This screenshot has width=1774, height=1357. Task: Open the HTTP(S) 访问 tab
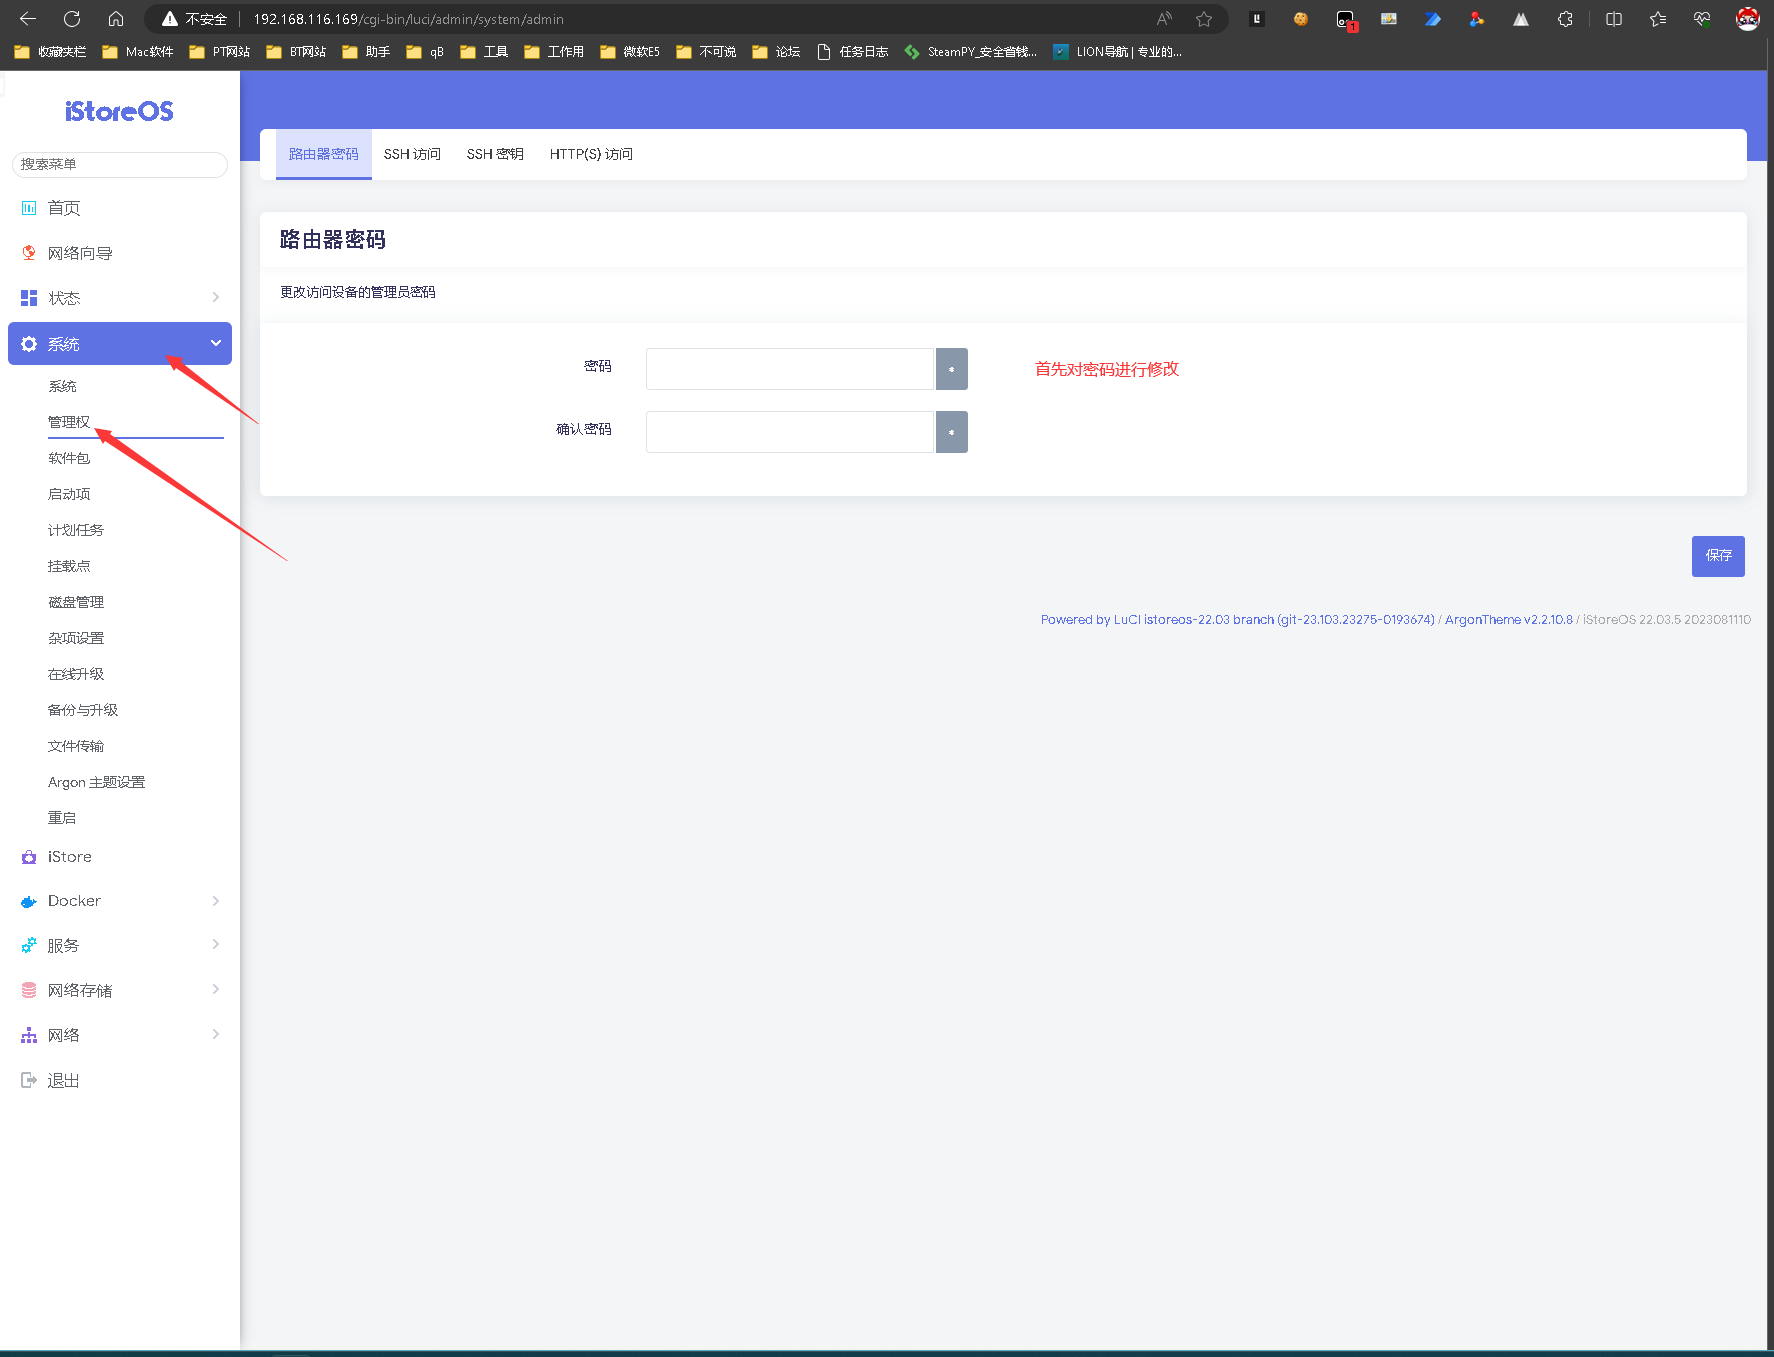tap(591, 154)
